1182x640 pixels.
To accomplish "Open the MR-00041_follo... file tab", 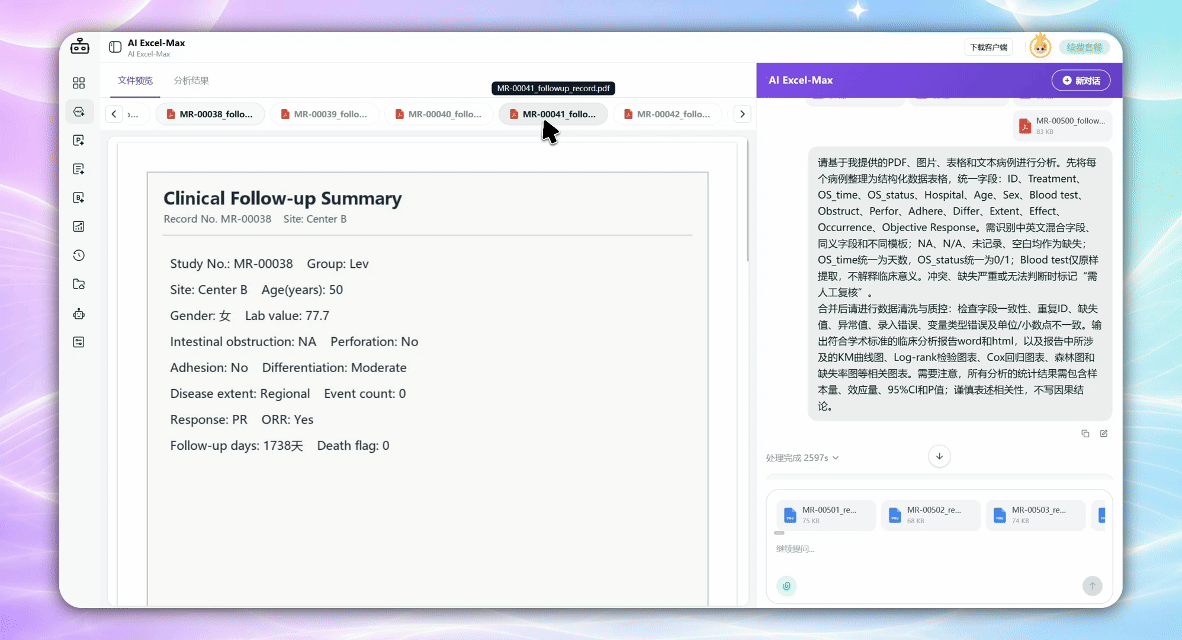I will pos(553,114).
